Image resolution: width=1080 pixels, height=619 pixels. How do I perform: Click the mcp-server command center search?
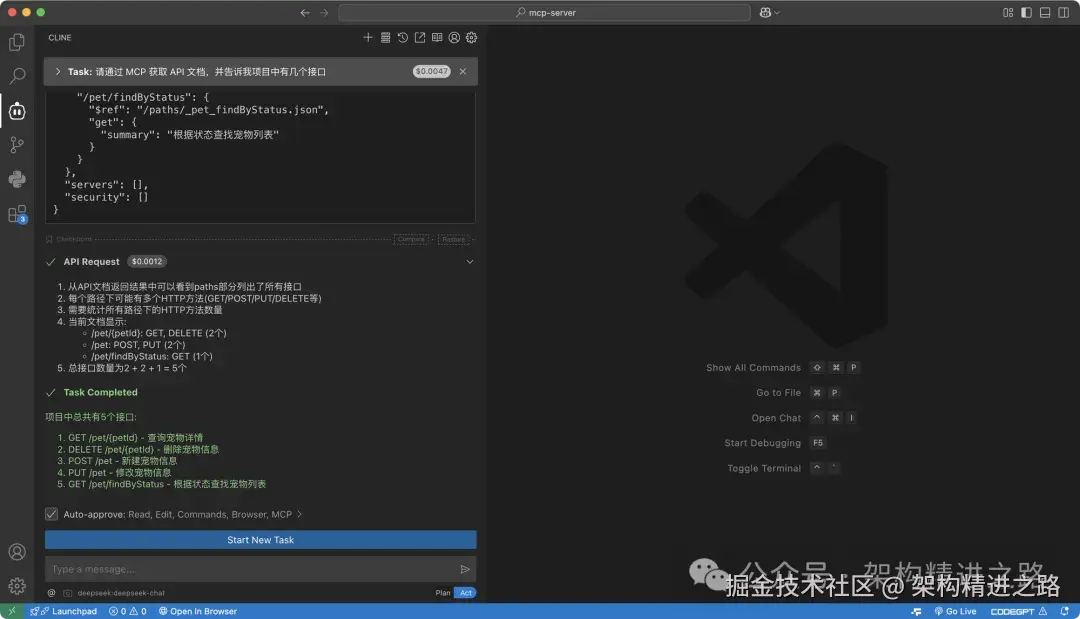544,12
